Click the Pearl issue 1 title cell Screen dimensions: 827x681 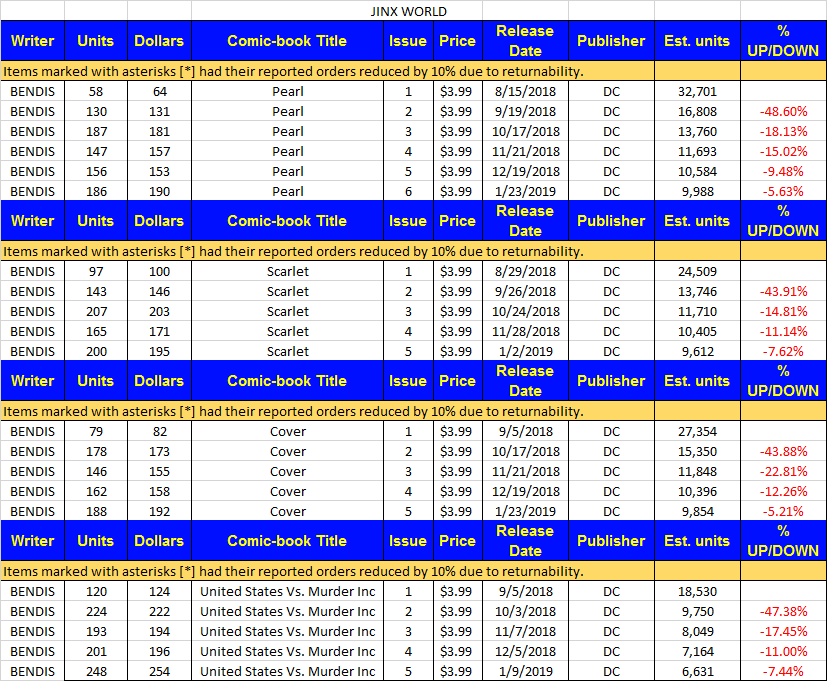tap(287, 91)
